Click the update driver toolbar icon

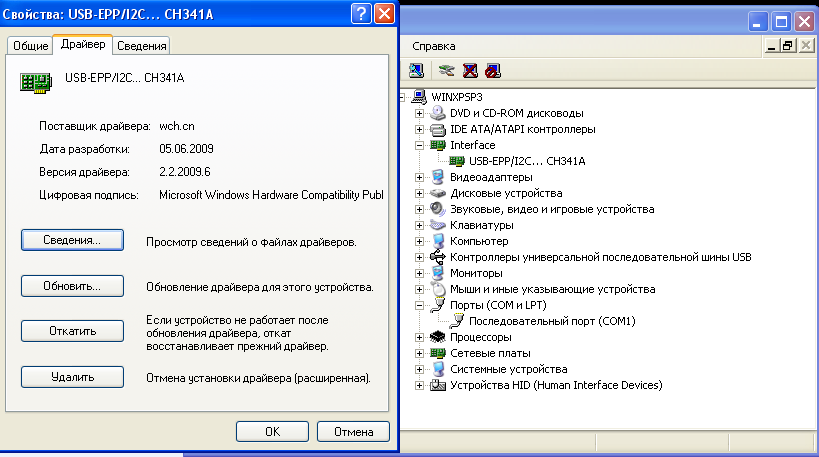coord(445,70)
